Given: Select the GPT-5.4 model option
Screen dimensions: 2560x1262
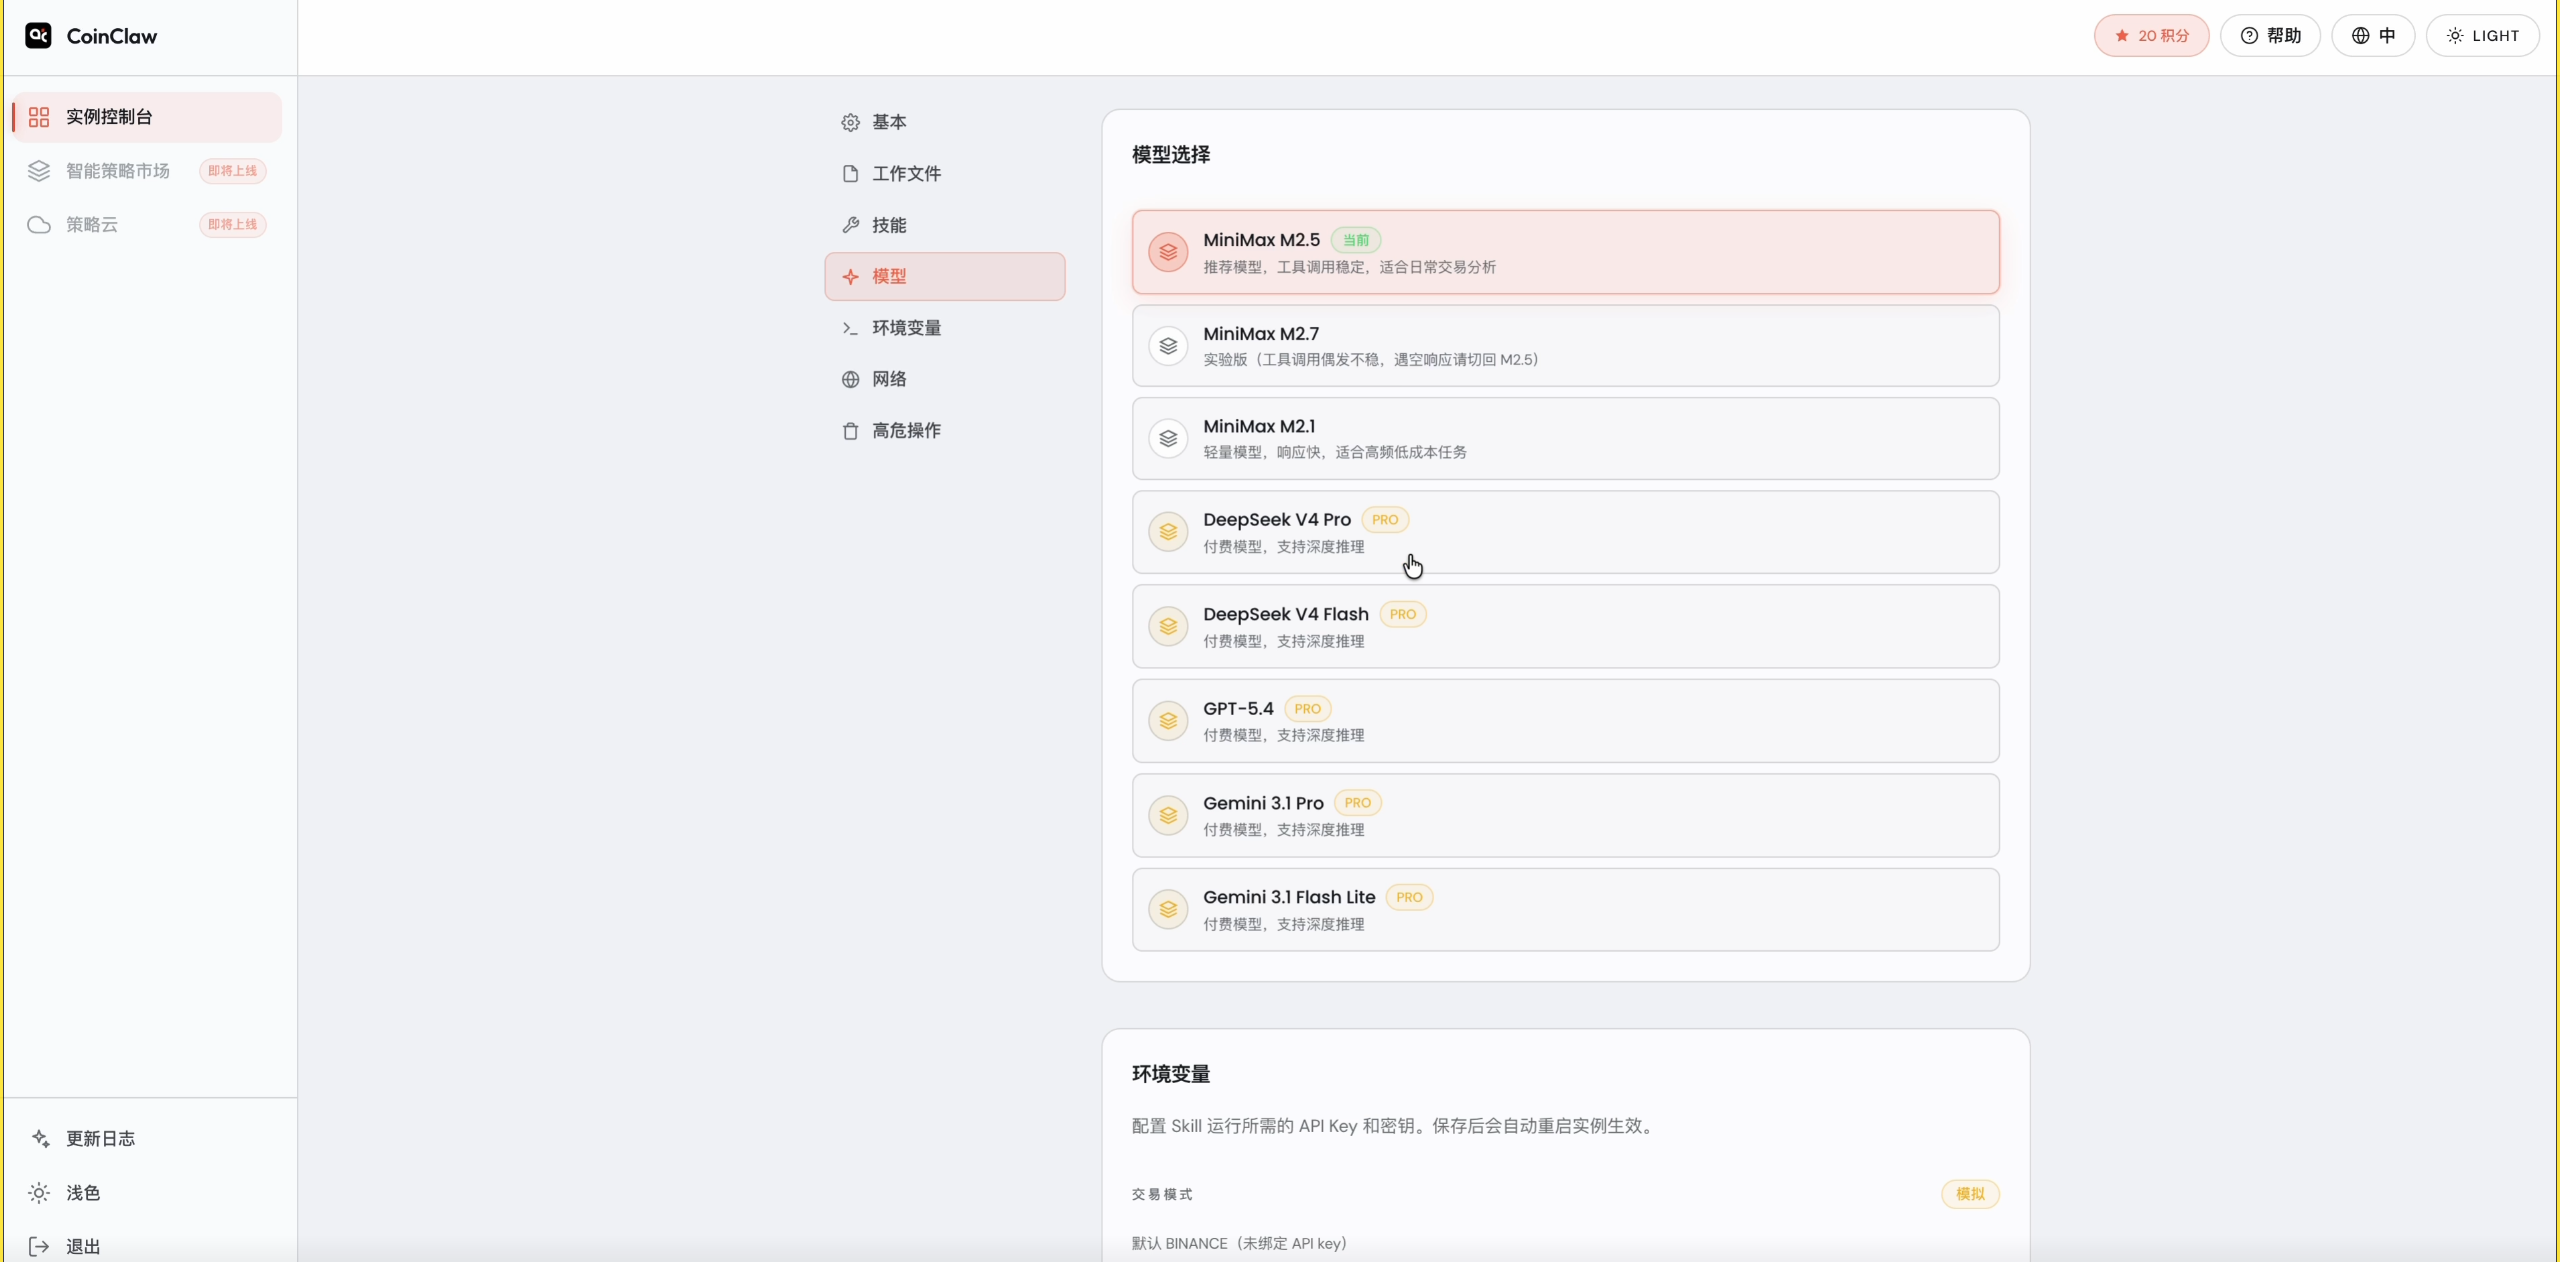Looking at the screenshot, I should 1565,721.
